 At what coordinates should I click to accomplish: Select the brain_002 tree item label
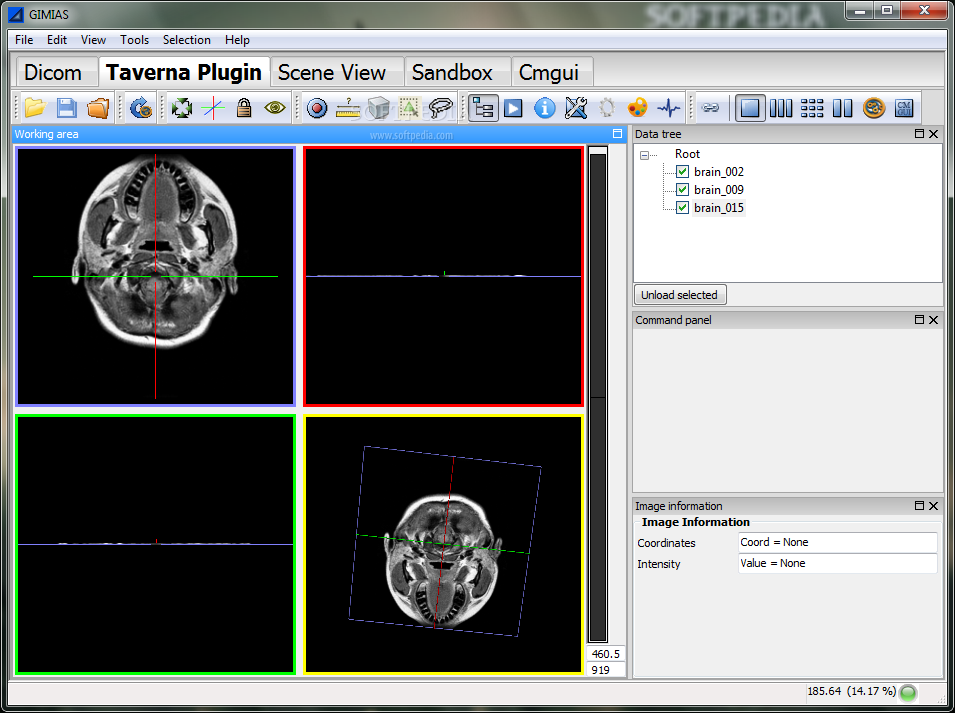tap(719, 172)
